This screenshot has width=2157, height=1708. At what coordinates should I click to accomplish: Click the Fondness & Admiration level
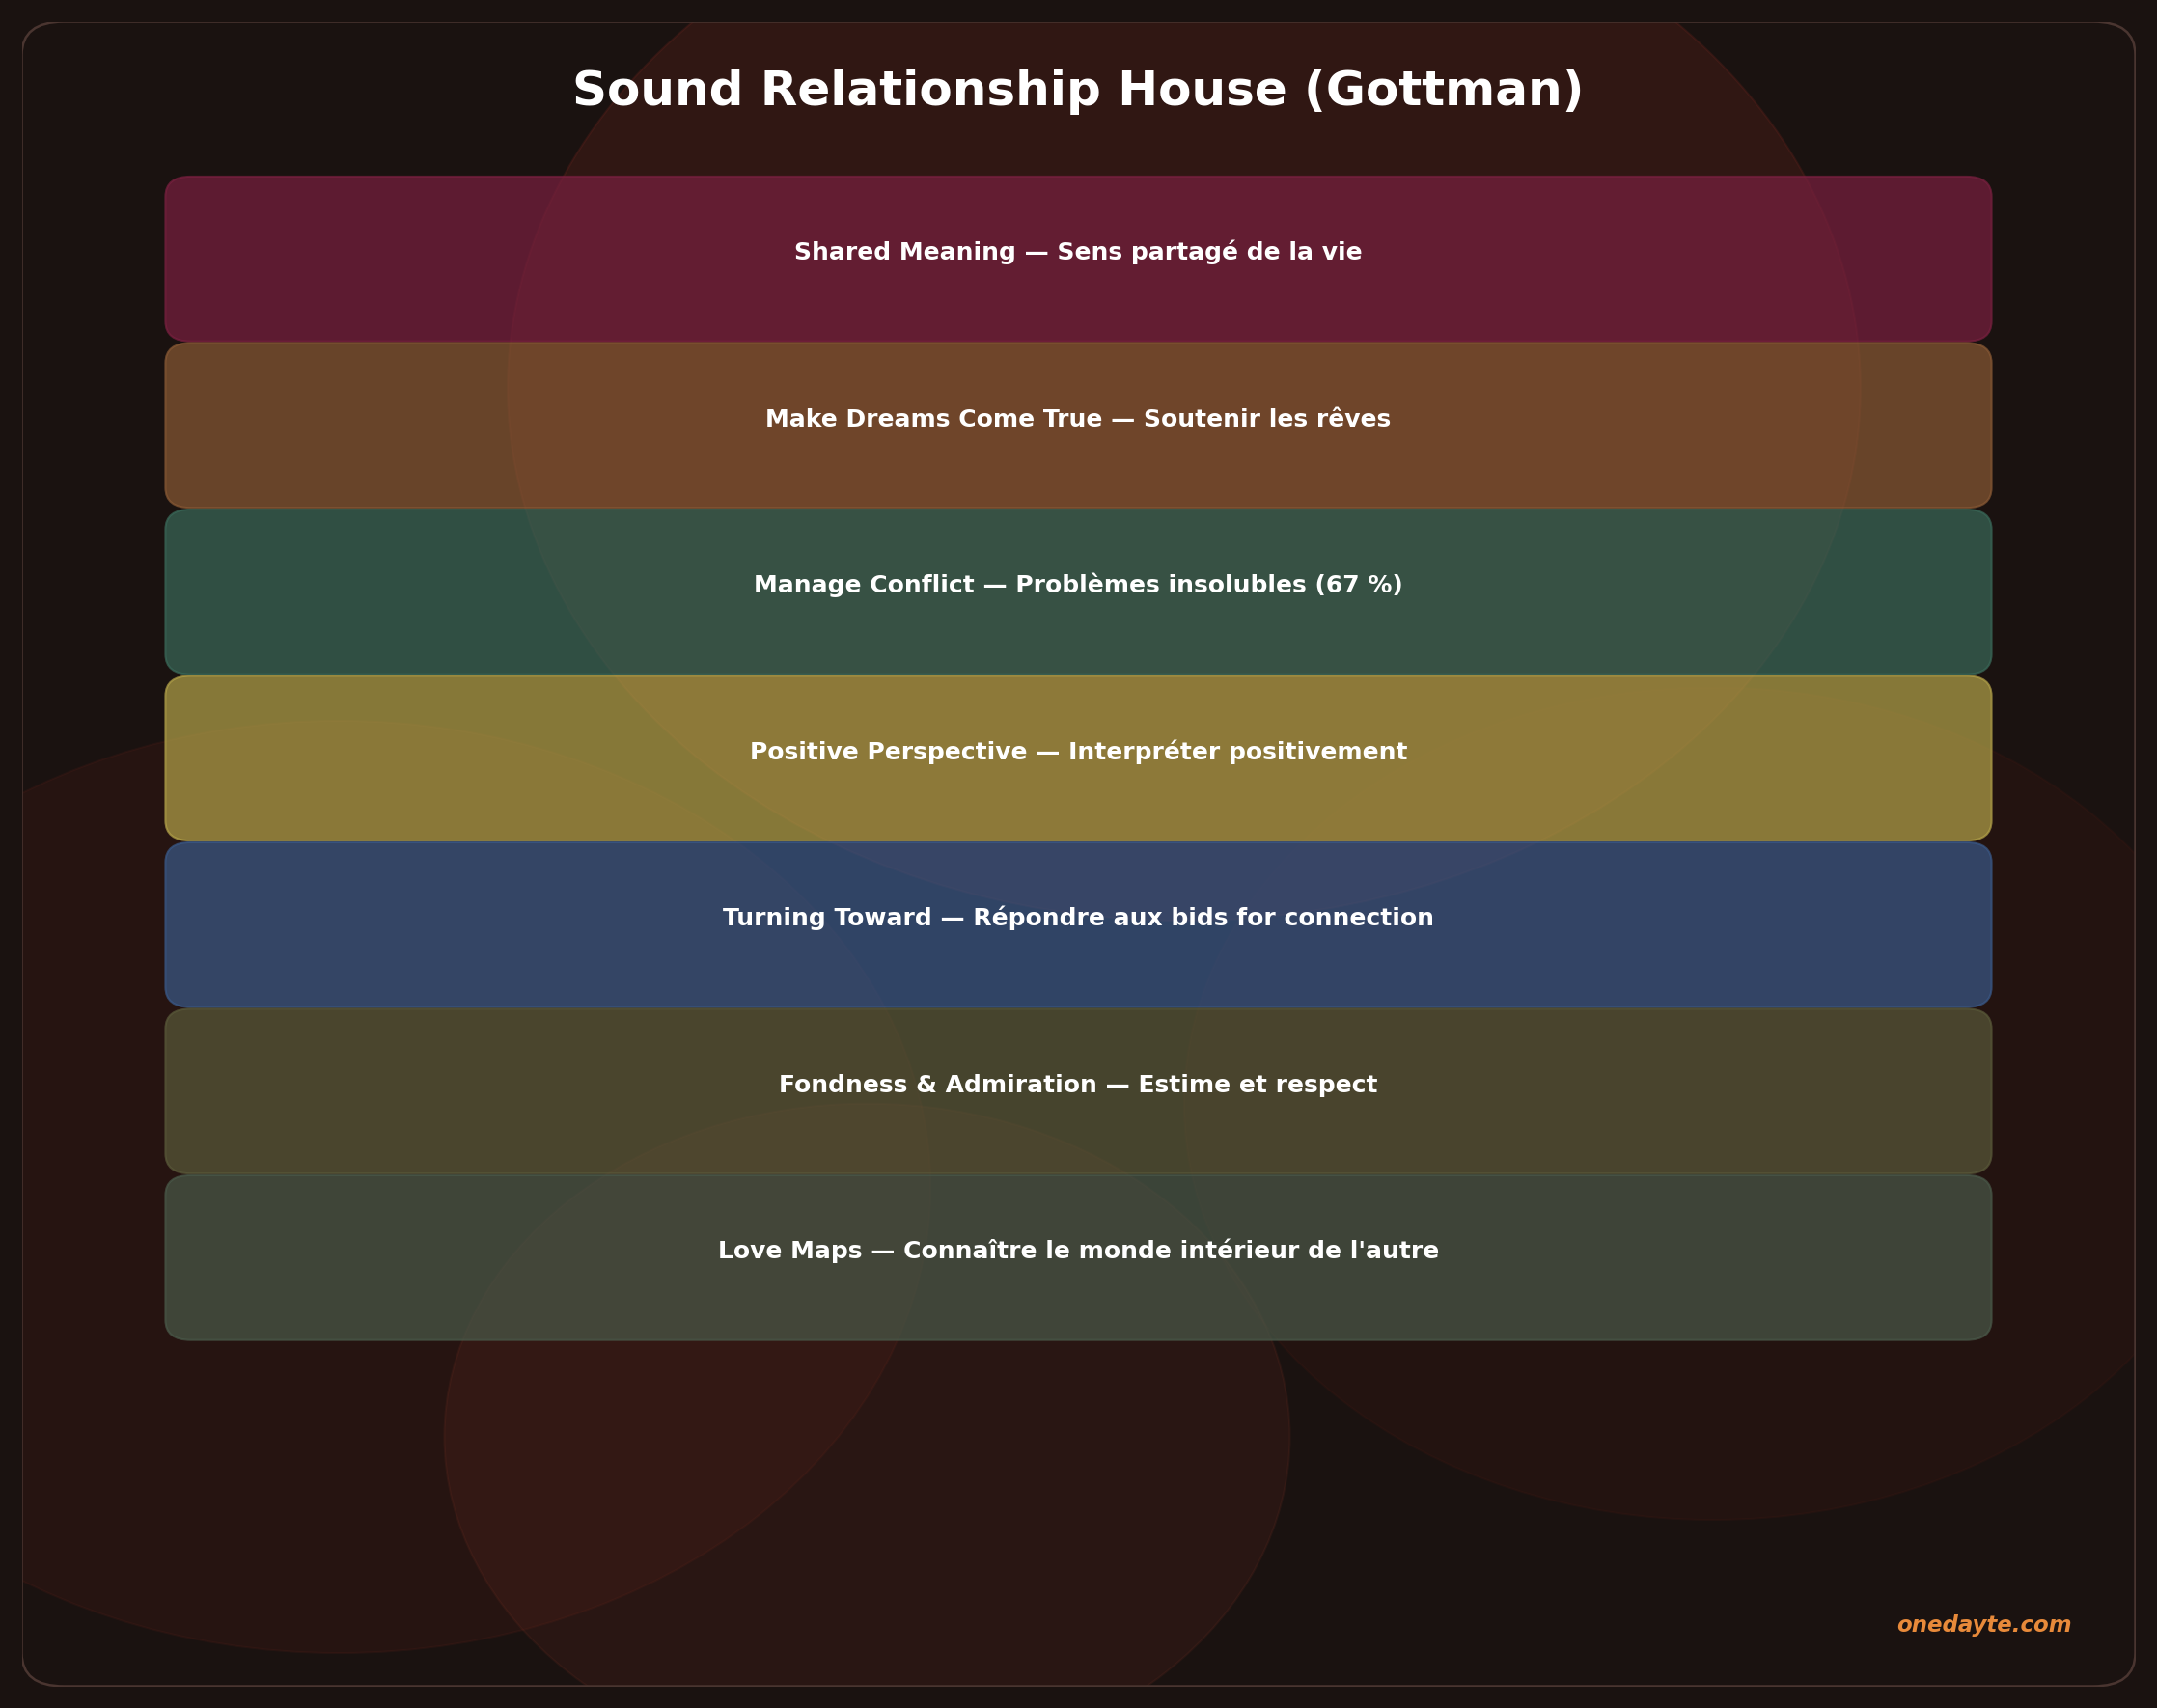coord(1078,1085)
